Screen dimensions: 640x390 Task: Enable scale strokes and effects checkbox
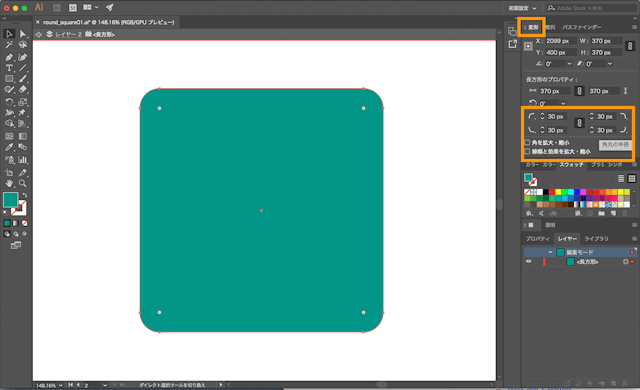coord(527,151)
